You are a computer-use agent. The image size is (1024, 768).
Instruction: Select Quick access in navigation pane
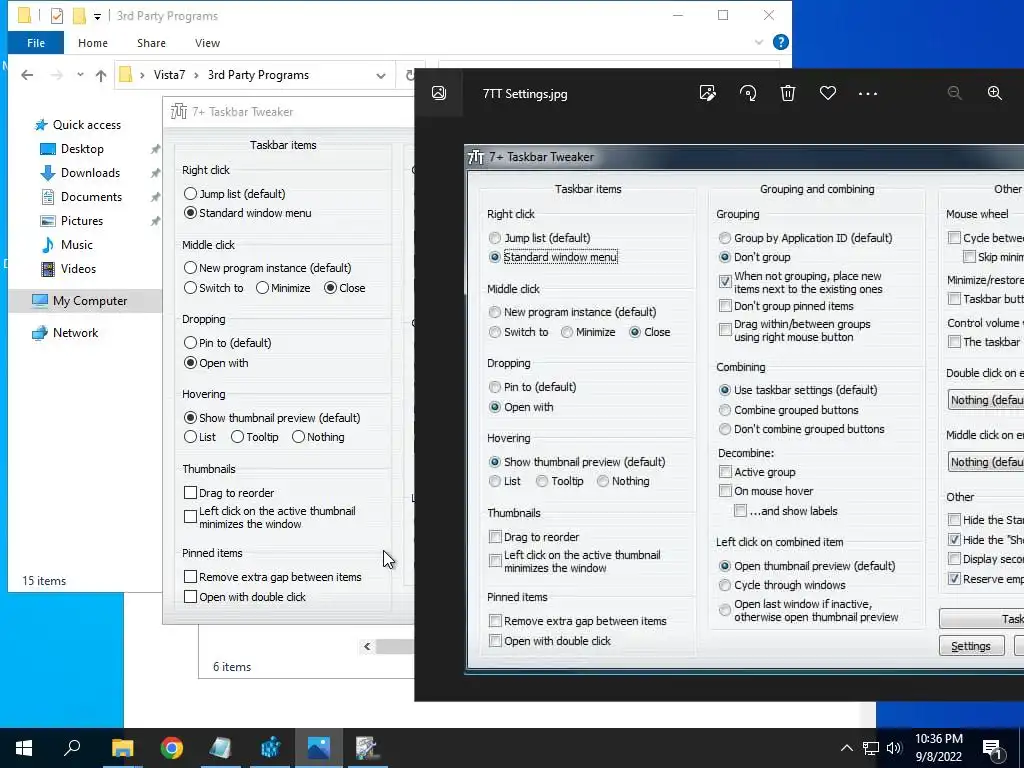click(x=86, y=125)
